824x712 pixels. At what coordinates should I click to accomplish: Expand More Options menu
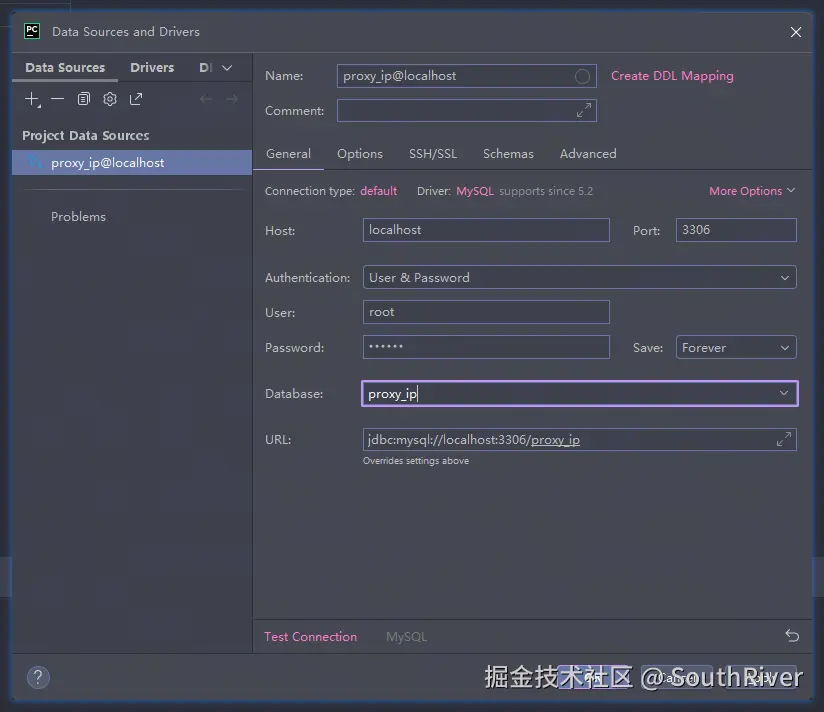752,191
